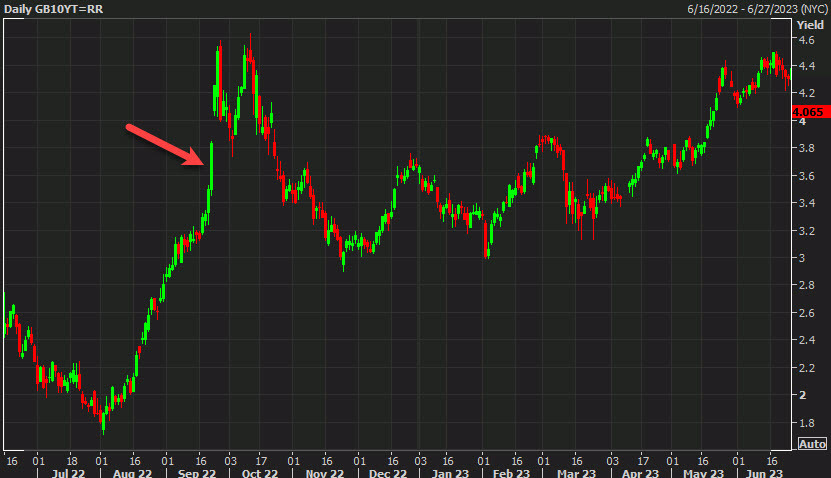Screen dimensions: 831x478
Task: Click the Sep 22 month label
Action: pos(197,473)
